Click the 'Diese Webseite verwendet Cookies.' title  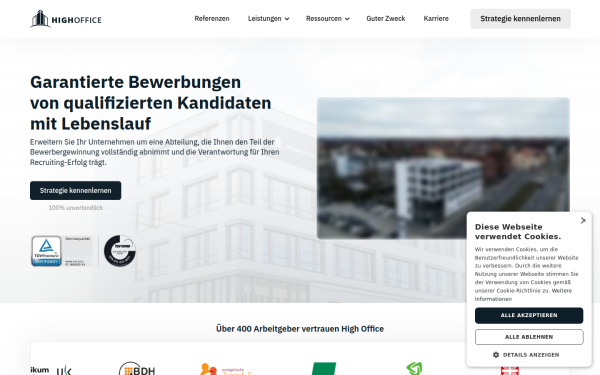tap(518, 232)
